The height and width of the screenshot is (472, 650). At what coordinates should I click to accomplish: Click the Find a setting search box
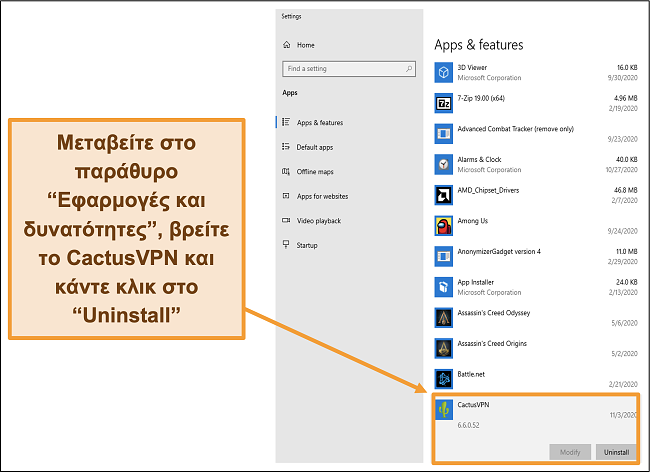click(x=349, y=68)
